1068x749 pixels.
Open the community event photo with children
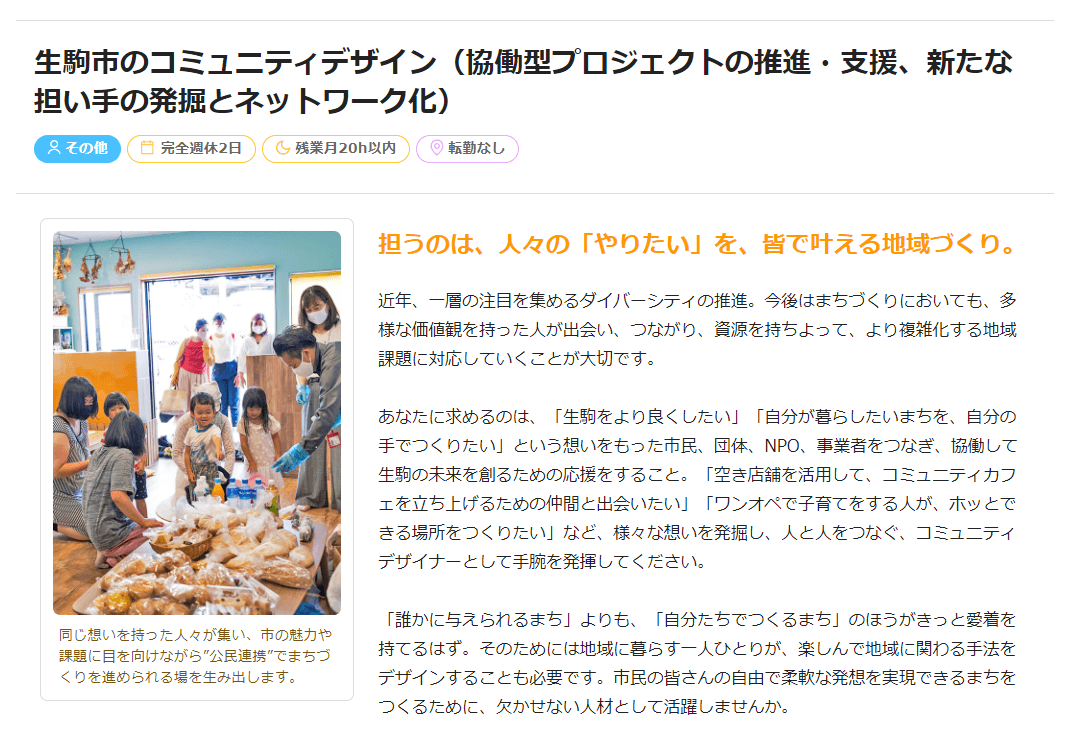pyautogui.click(x=197, y=423)
